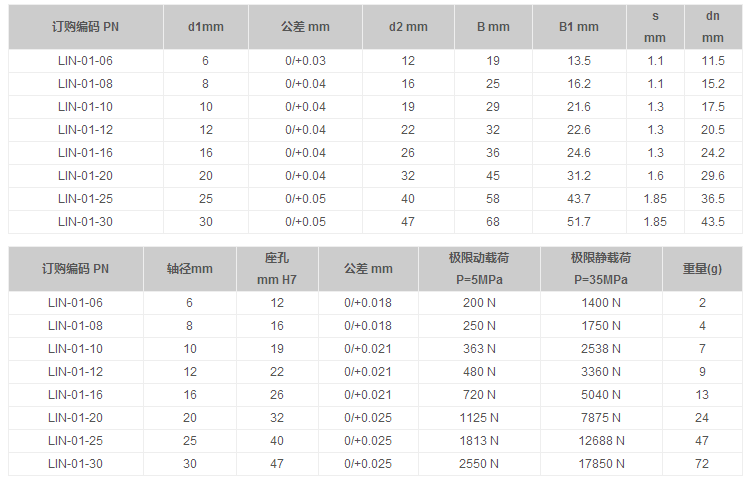
Task: Click the dn mm column header
Action: coord(713,27)
